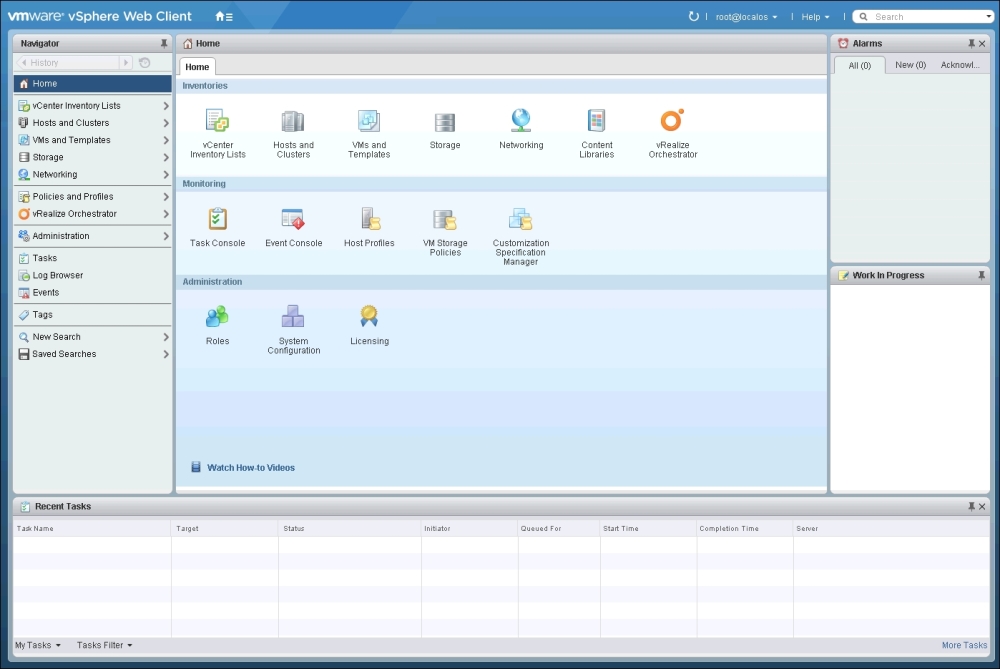
Task: Select the Home tab
Action: tap(197, 67)
